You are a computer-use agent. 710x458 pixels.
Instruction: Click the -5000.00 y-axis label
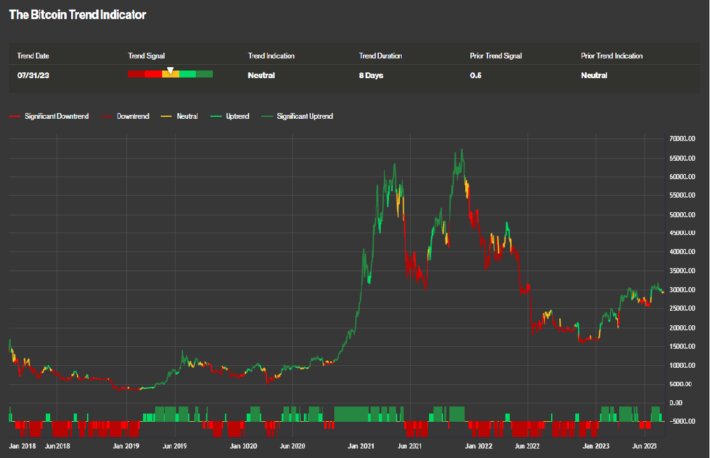[x=682, y=421]
